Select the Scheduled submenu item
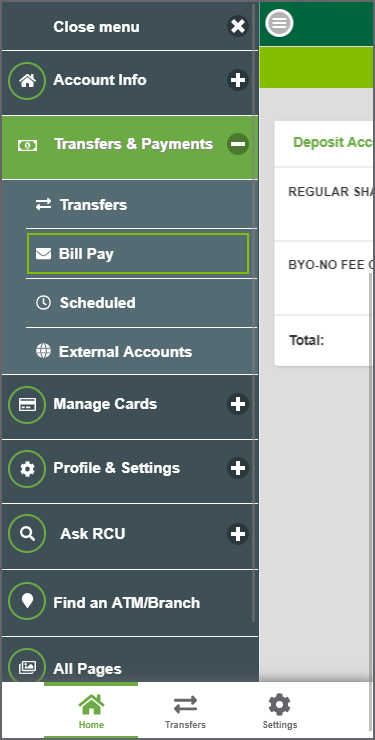 142,303
